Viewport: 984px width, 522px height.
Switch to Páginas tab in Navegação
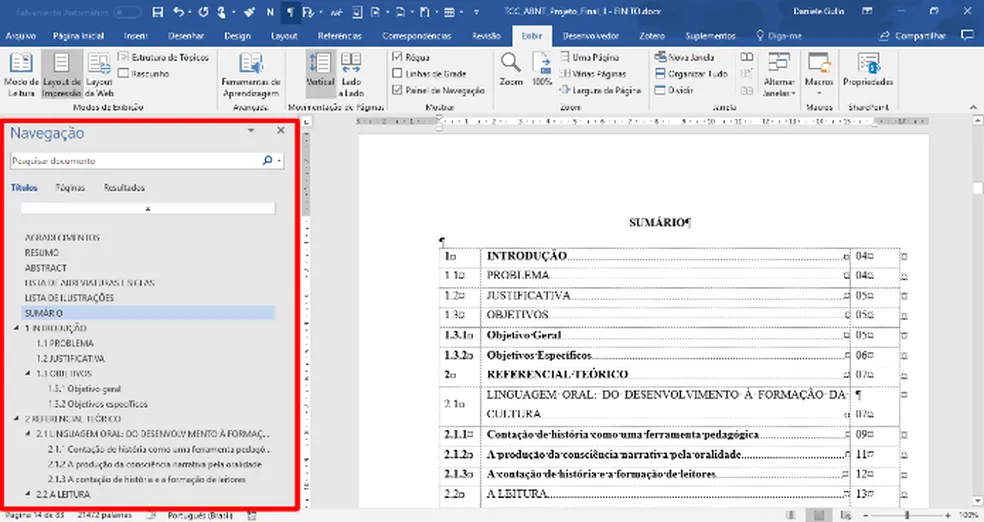point(70,188)
